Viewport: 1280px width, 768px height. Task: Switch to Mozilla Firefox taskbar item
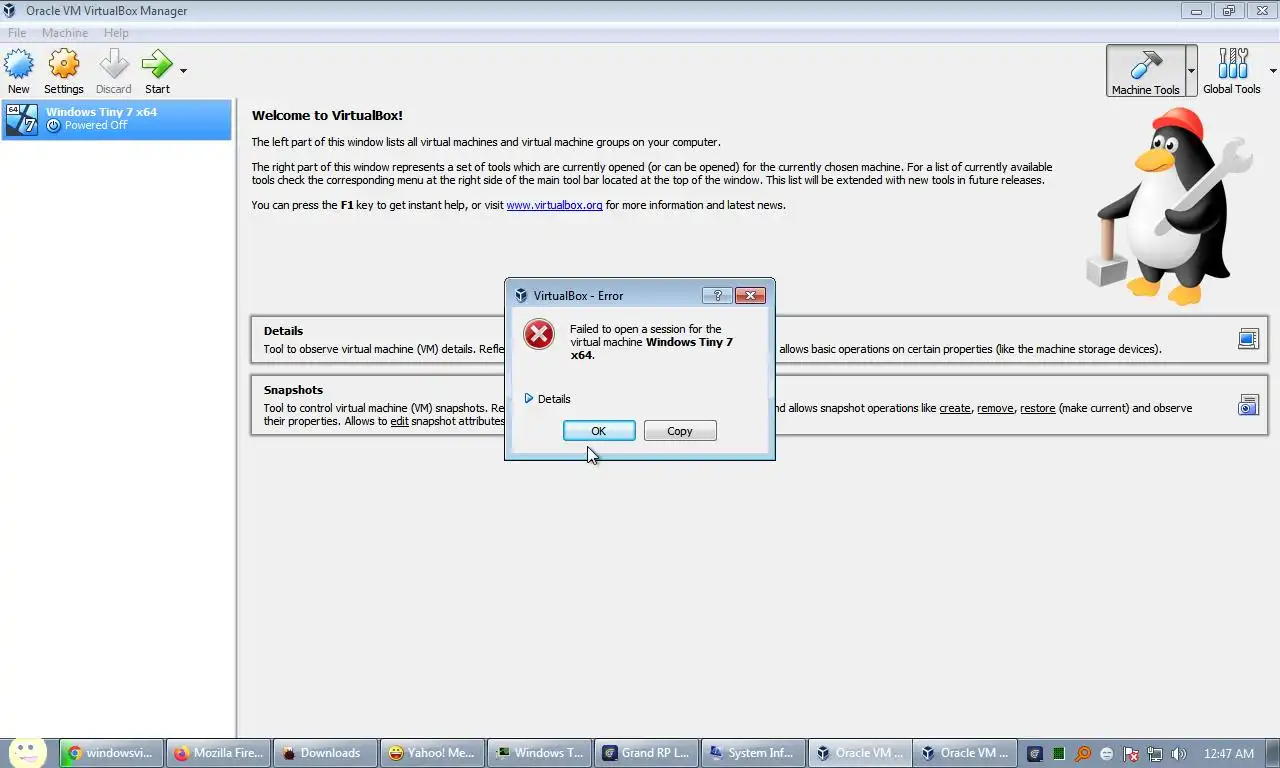[x=218, y=753]
